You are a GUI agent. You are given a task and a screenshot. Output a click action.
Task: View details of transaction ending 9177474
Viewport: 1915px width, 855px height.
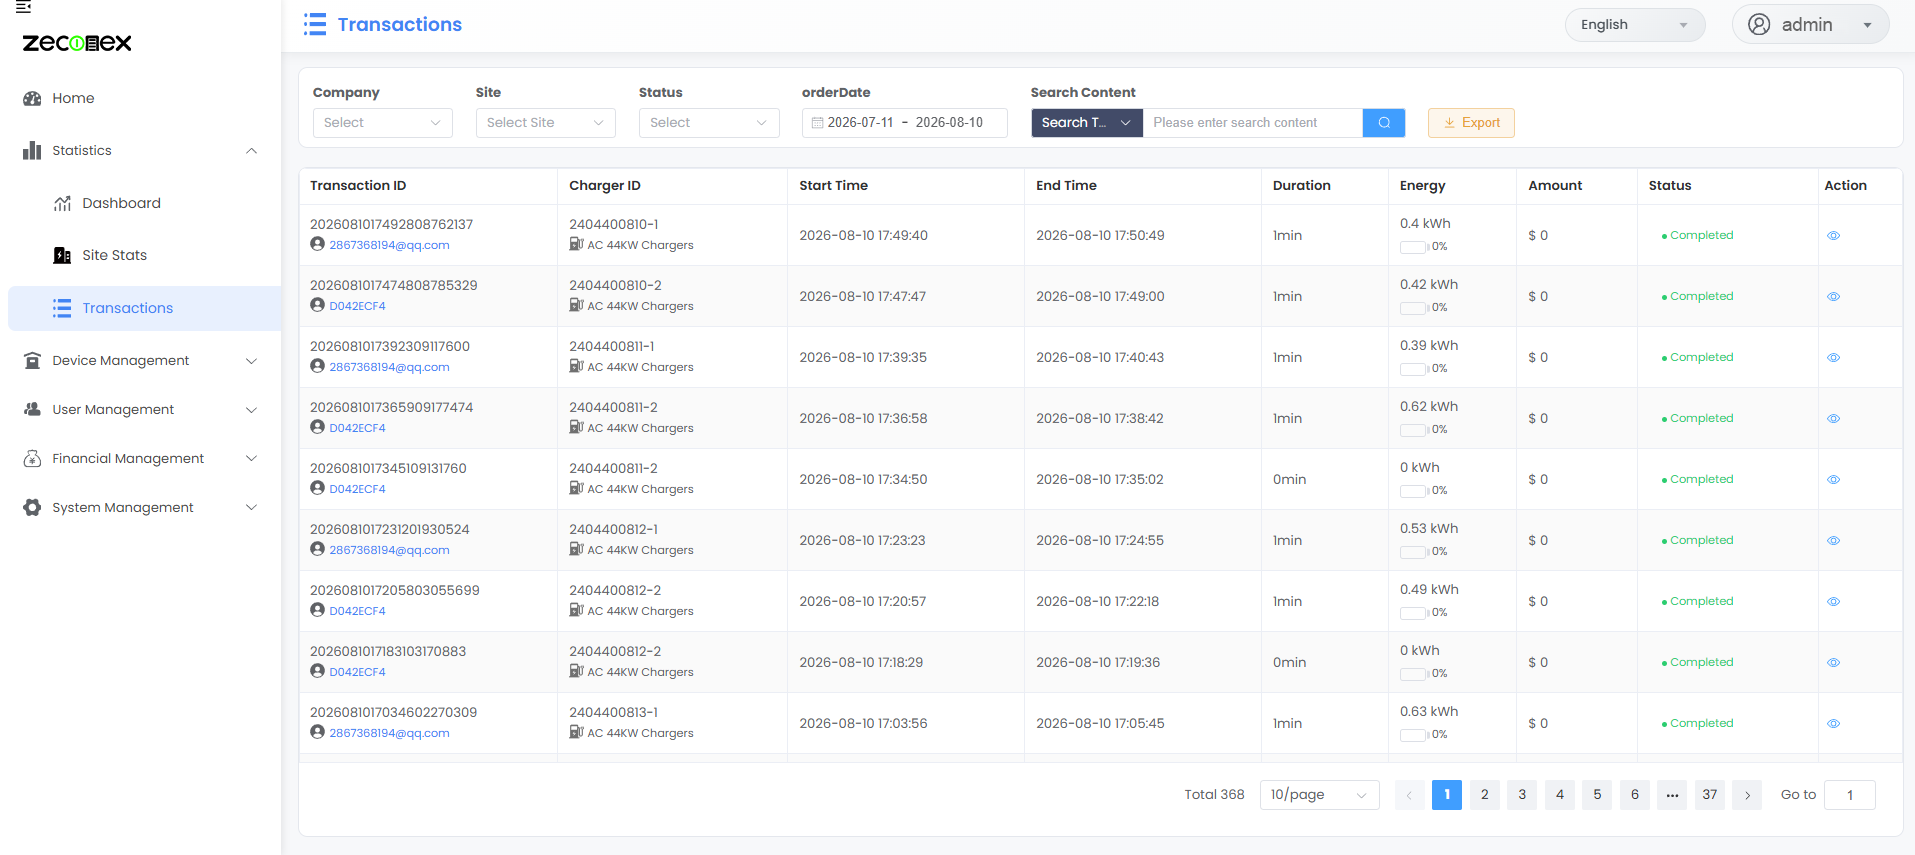(1833, 419)
